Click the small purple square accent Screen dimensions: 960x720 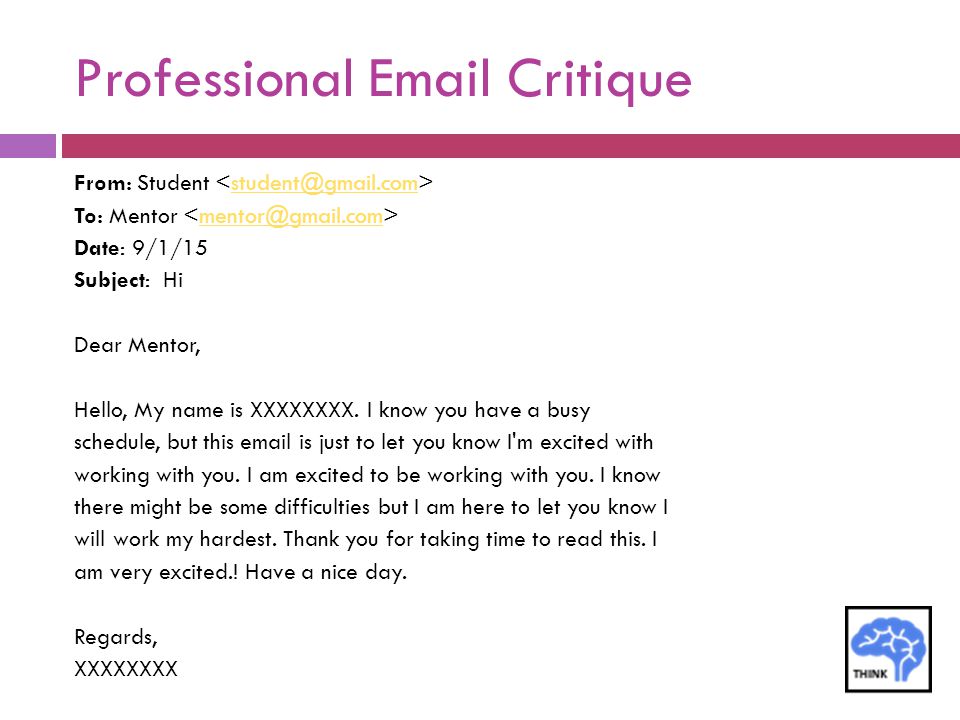(x=28, y=146)
